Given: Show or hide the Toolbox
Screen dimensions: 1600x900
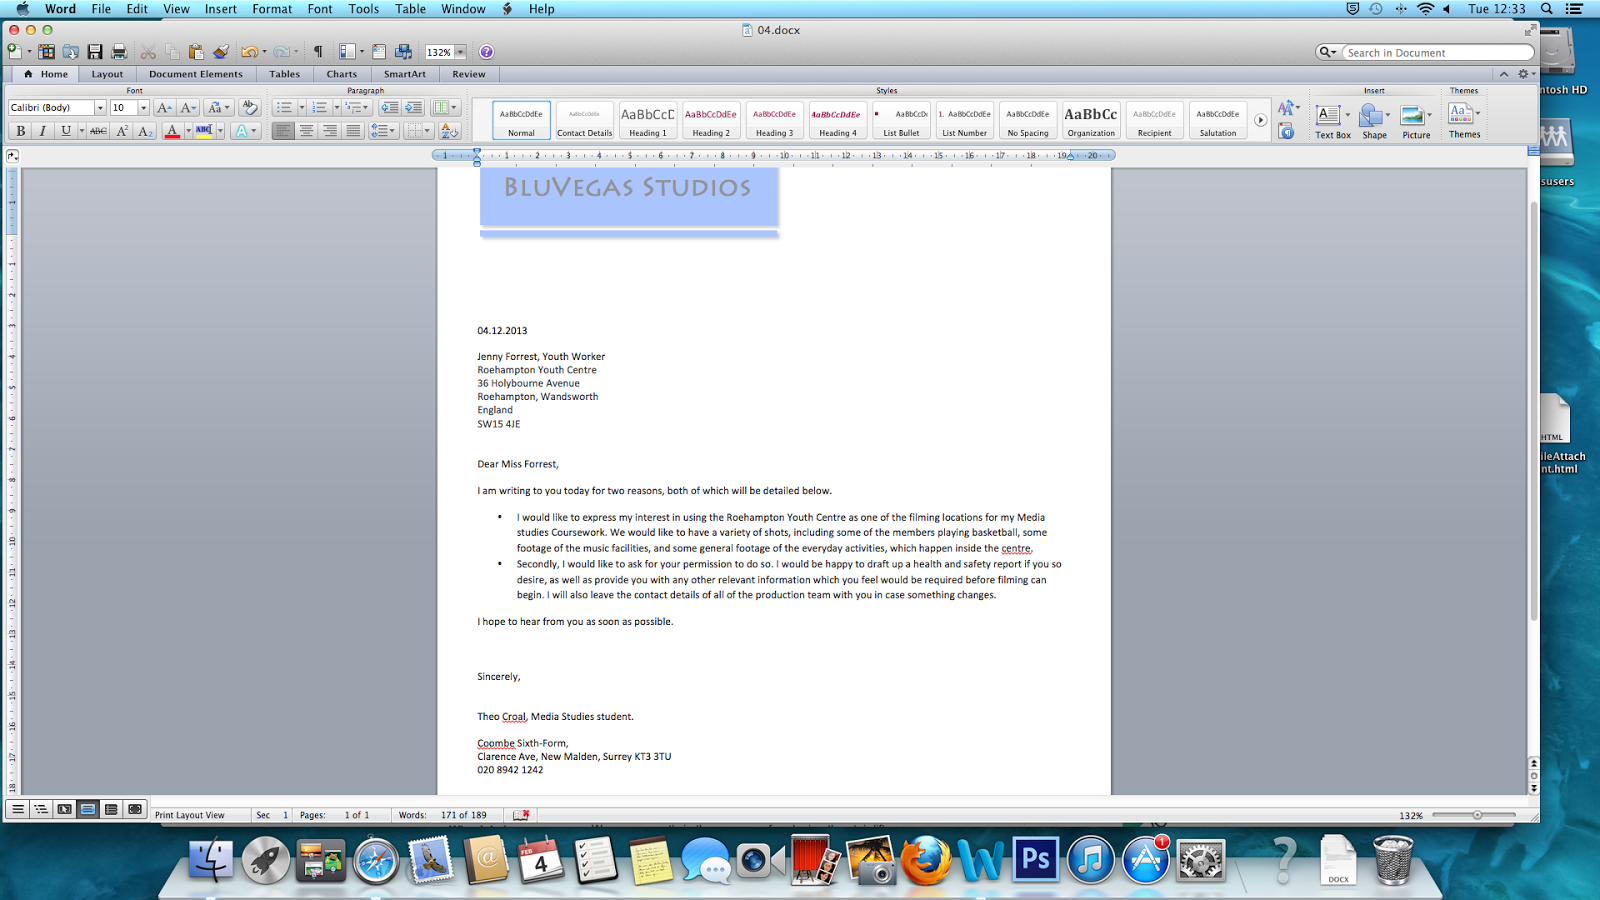Looking at the screenshot, I should [379, 52].
